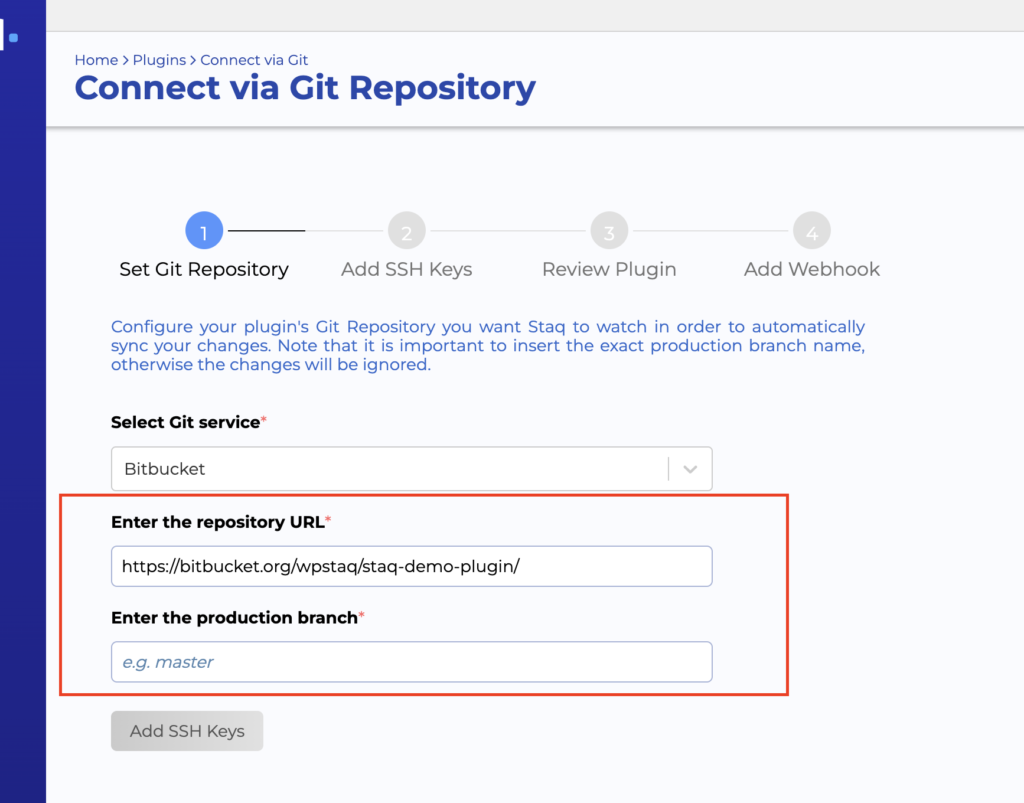Click the sidebar toggle square icon
1024x803 pixels.
(x=13, y=37)
